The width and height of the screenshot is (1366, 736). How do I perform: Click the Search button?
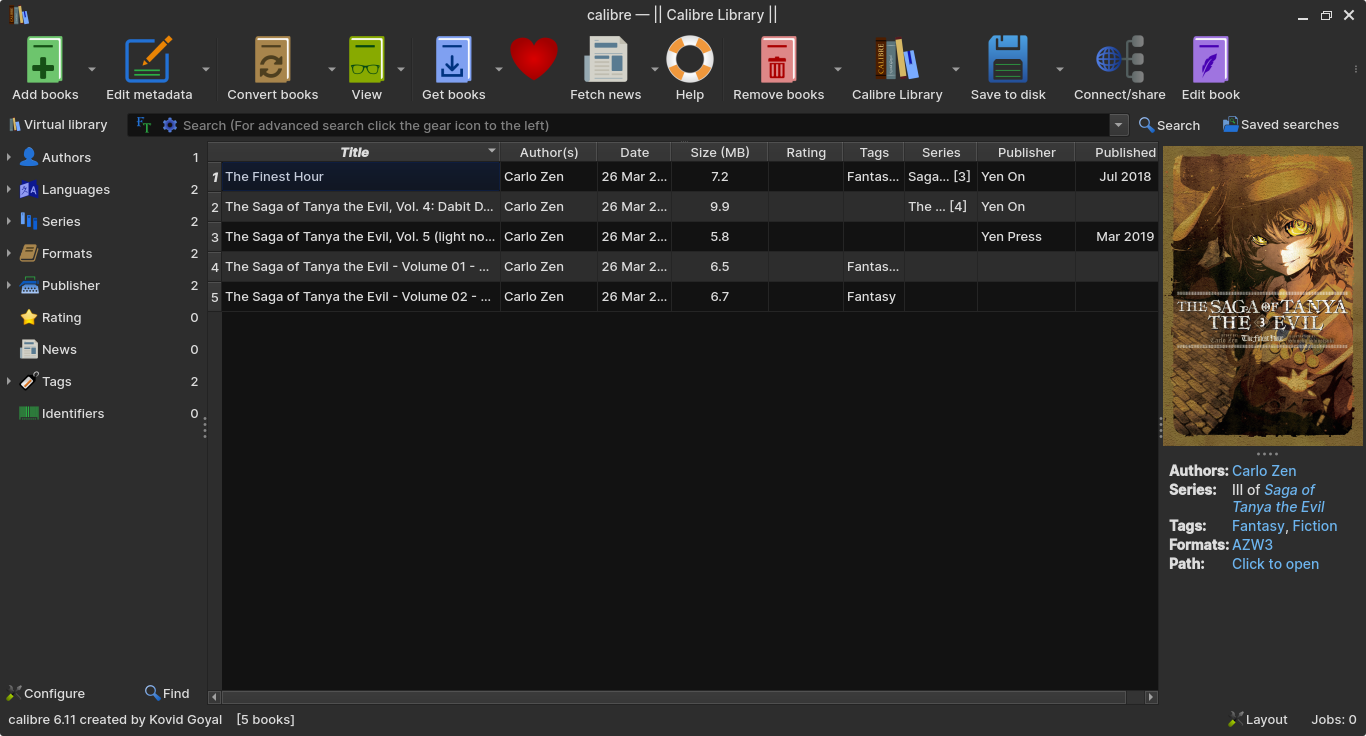tap(1169, 125)
